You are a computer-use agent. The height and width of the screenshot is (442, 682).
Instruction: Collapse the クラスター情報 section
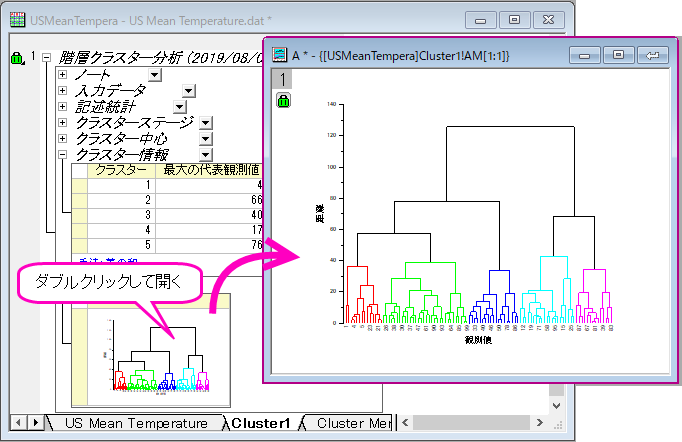[62, 154]
